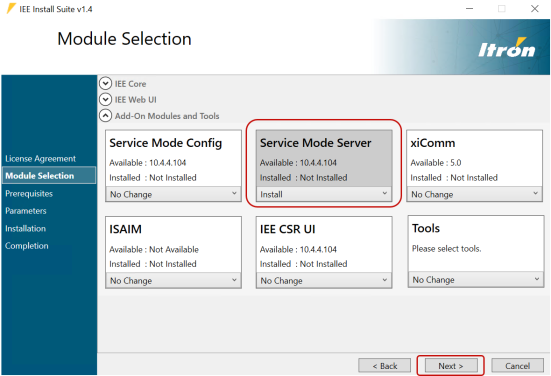Screen dimensions: 551x376
Task: Close the IEE Install Suite window
Action: point(534,9)
